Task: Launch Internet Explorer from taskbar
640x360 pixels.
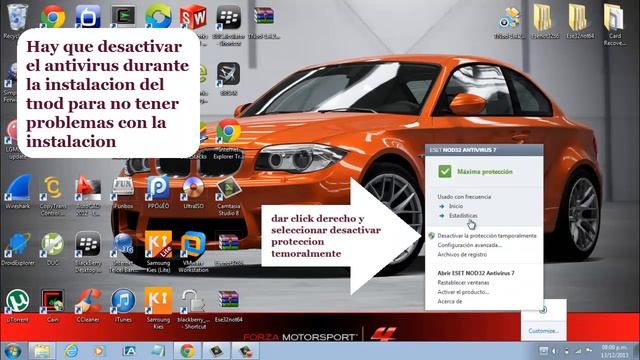Action: 71,351
